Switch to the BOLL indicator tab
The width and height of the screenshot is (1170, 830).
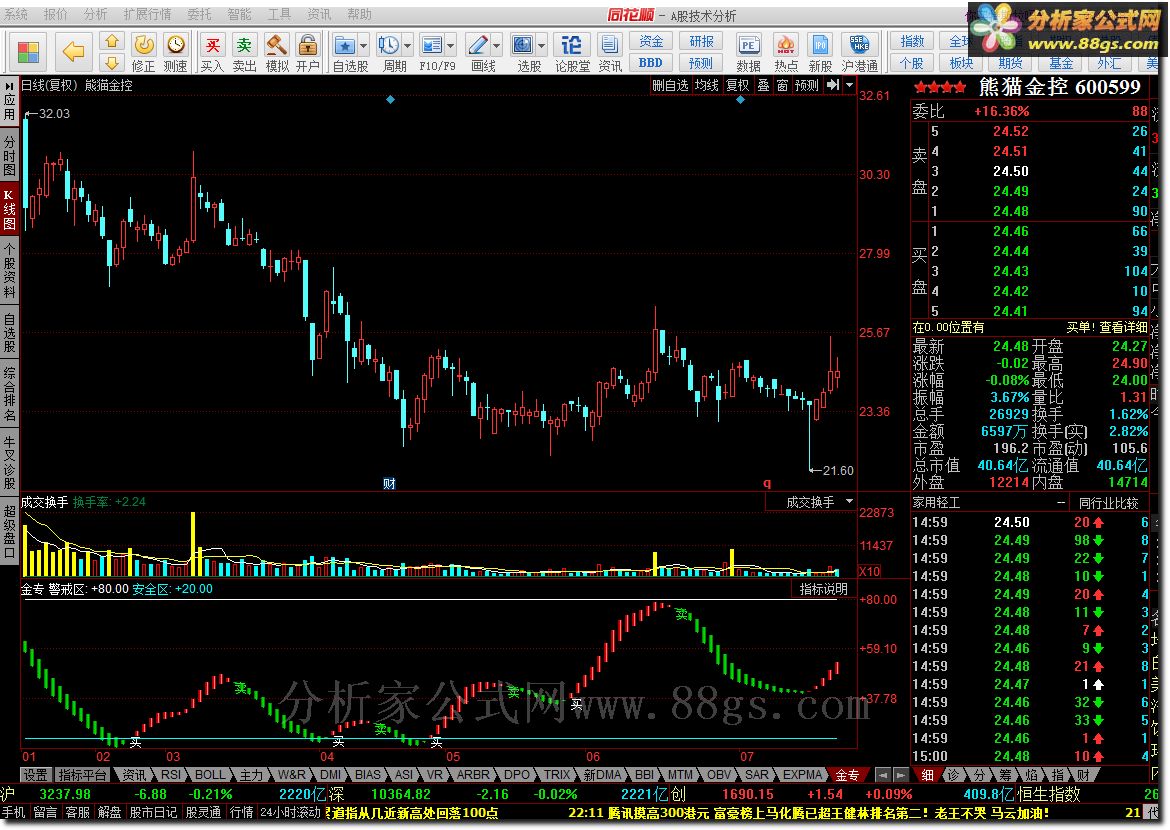(210, 775)
